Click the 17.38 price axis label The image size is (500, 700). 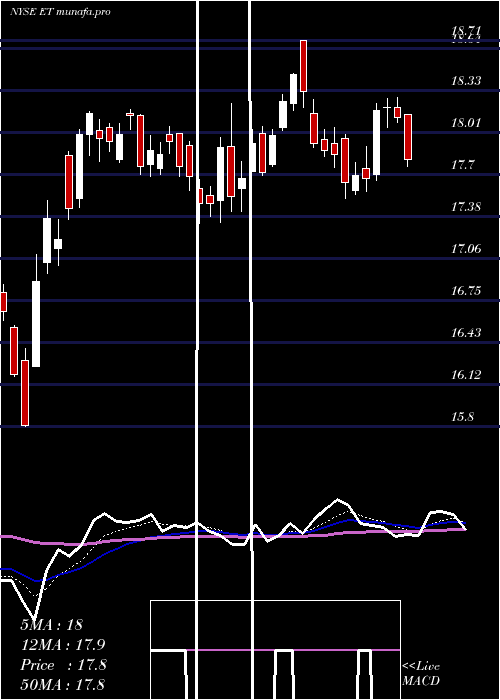[x=466, y=207]
